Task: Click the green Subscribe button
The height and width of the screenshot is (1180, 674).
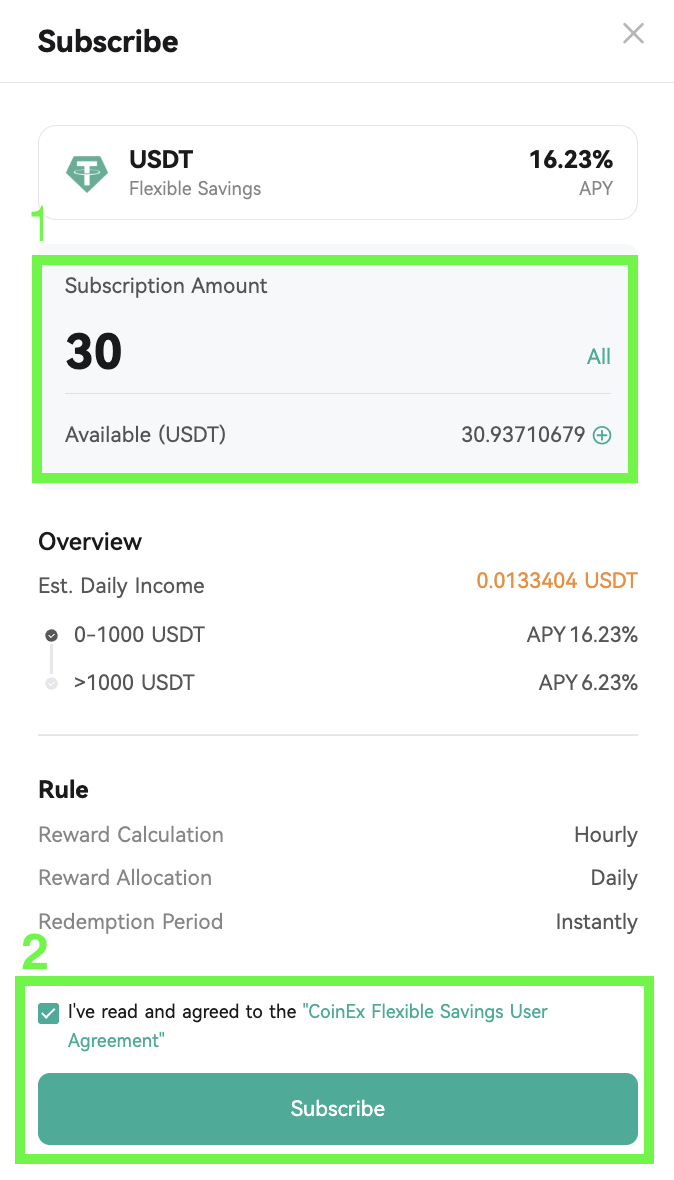Action: click(338, 1109)
